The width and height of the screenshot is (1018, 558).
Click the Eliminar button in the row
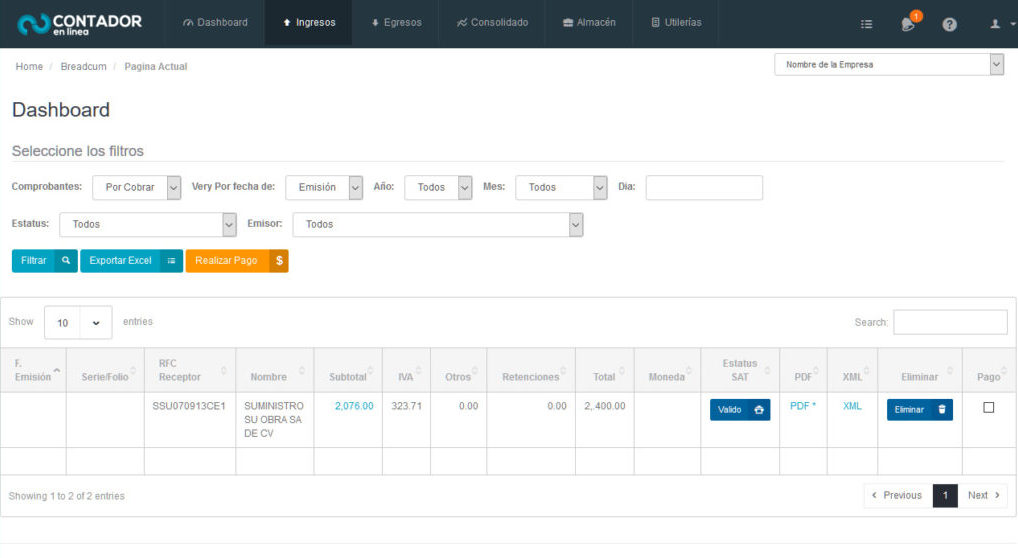click(920, 410)
